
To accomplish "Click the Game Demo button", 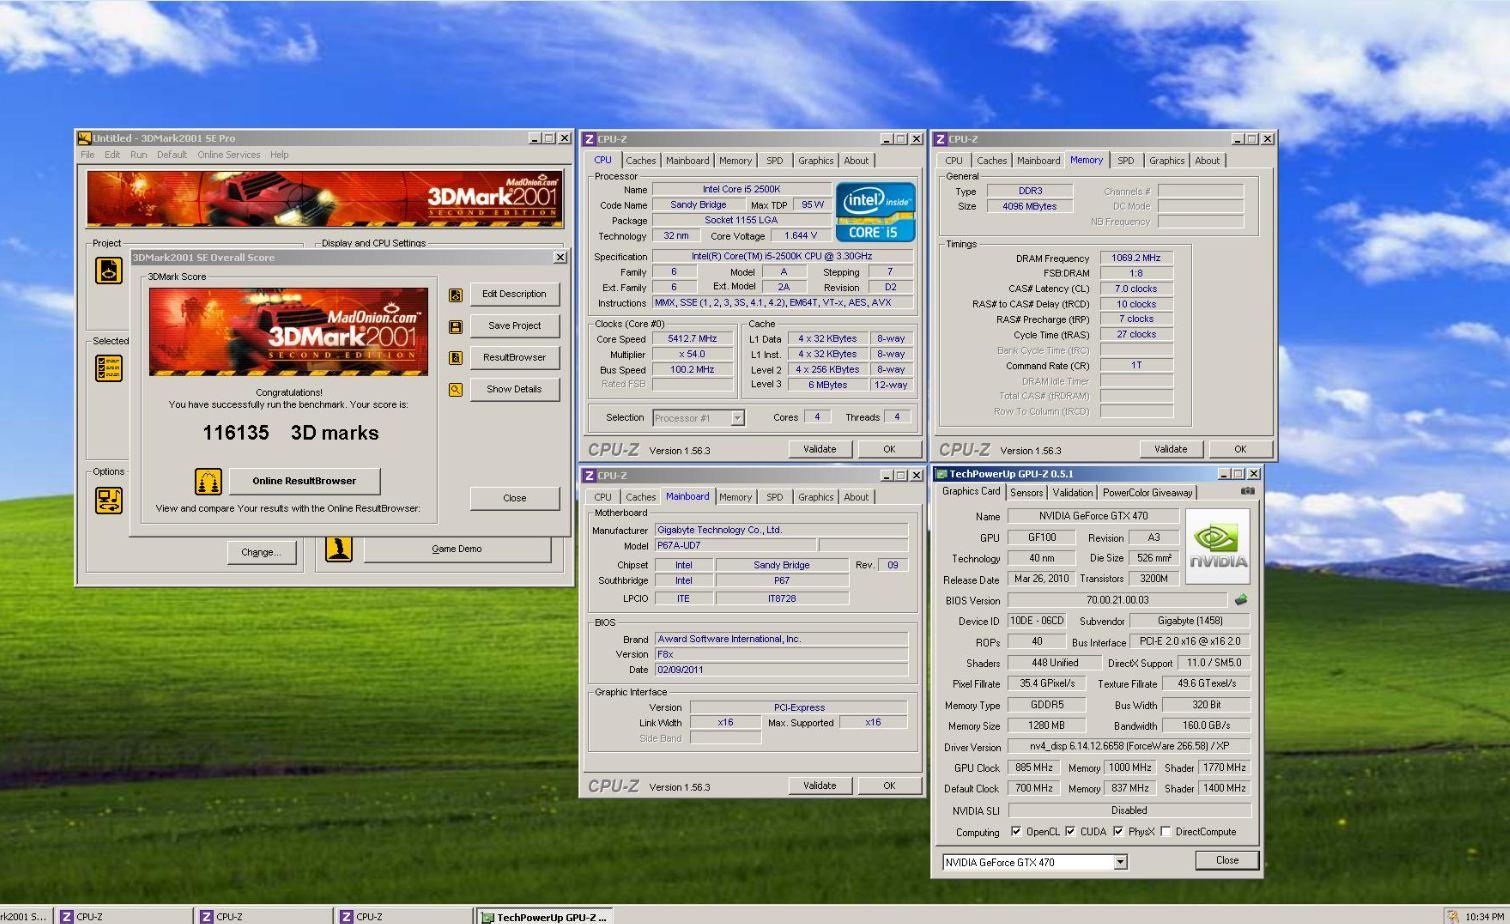I will point(457,549).
